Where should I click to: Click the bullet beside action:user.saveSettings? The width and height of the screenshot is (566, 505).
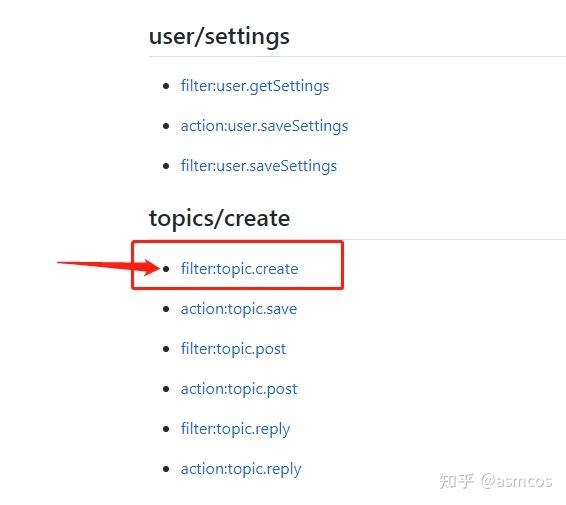pyautogui.click(x=166, y=126)
